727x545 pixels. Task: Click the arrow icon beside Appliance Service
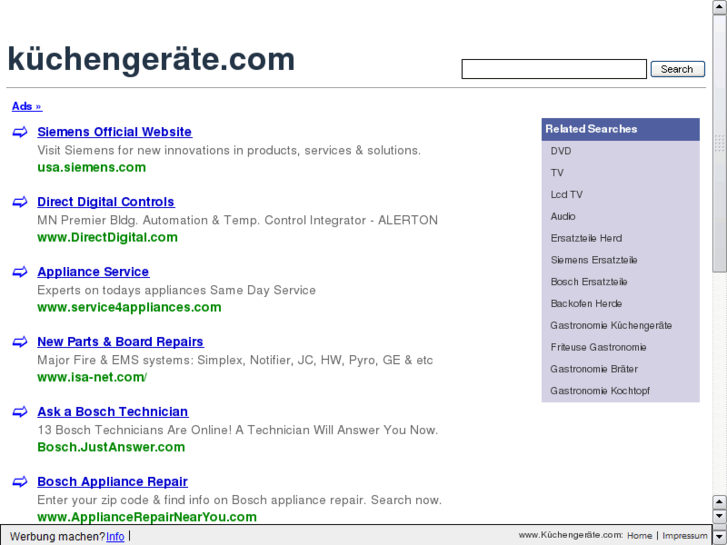click(x=20, y=272)
